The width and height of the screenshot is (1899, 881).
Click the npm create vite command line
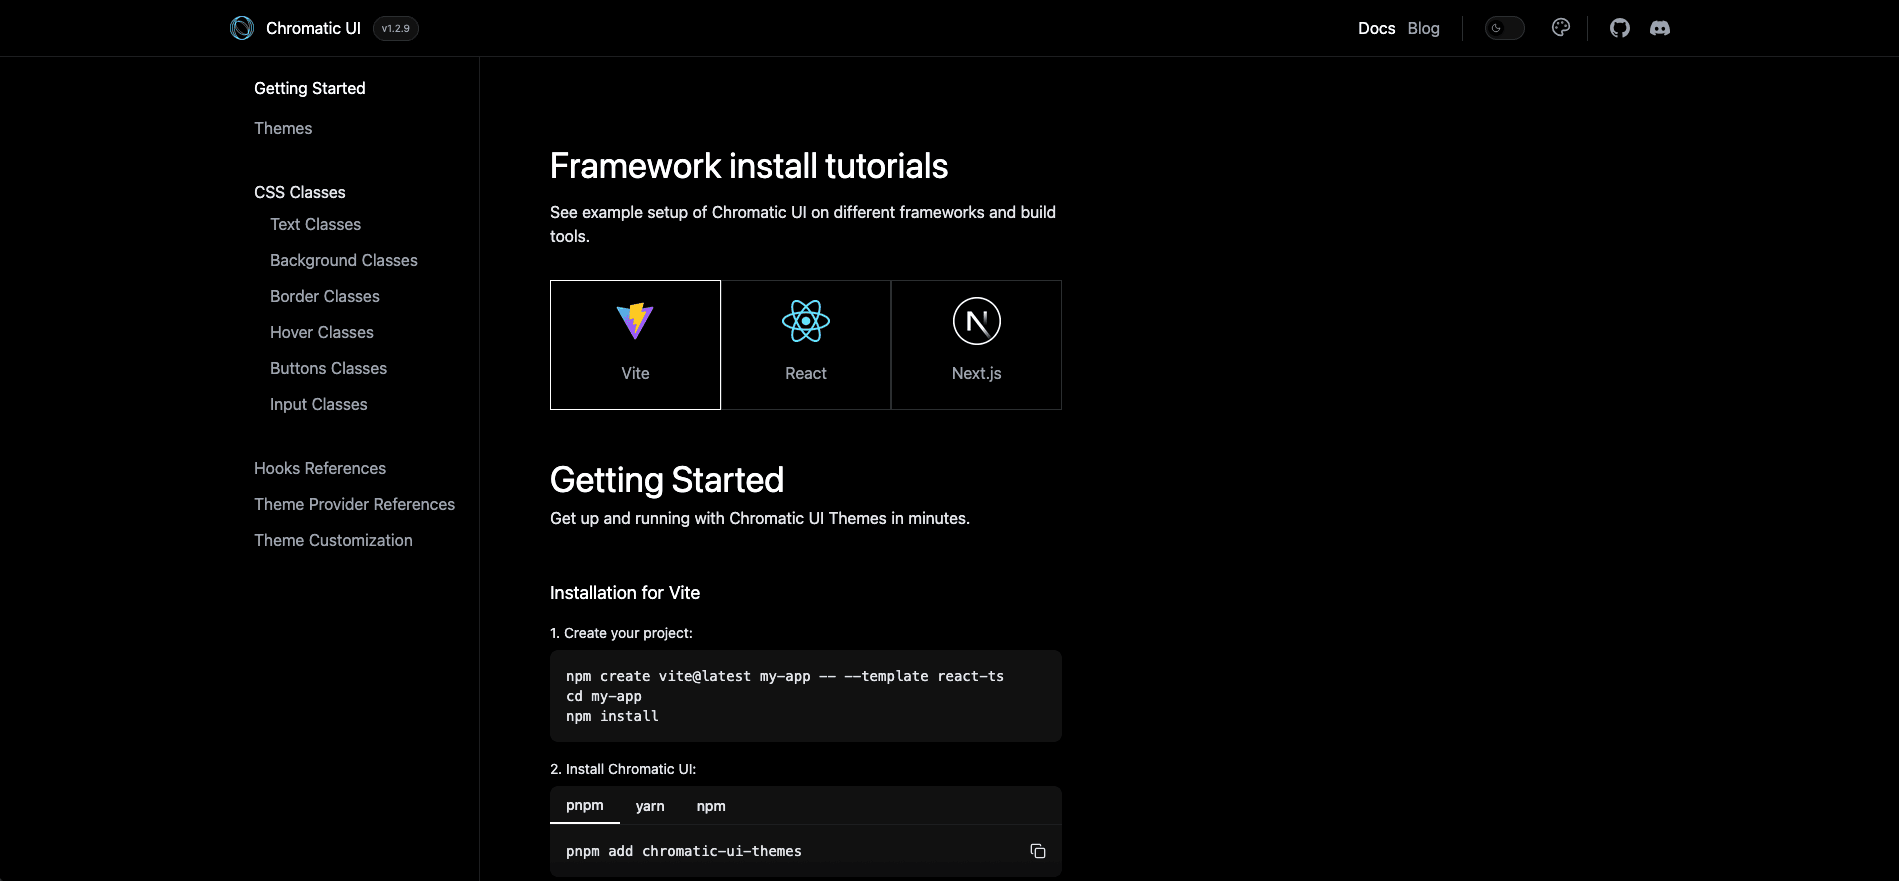[785, 676]
